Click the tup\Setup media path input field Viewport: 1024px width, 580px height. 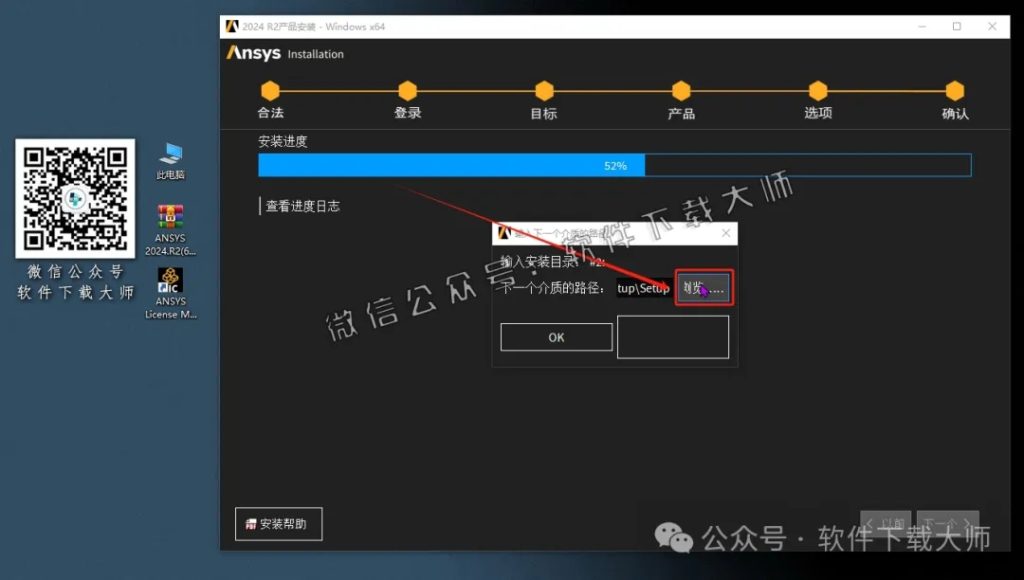pos(645,288)
